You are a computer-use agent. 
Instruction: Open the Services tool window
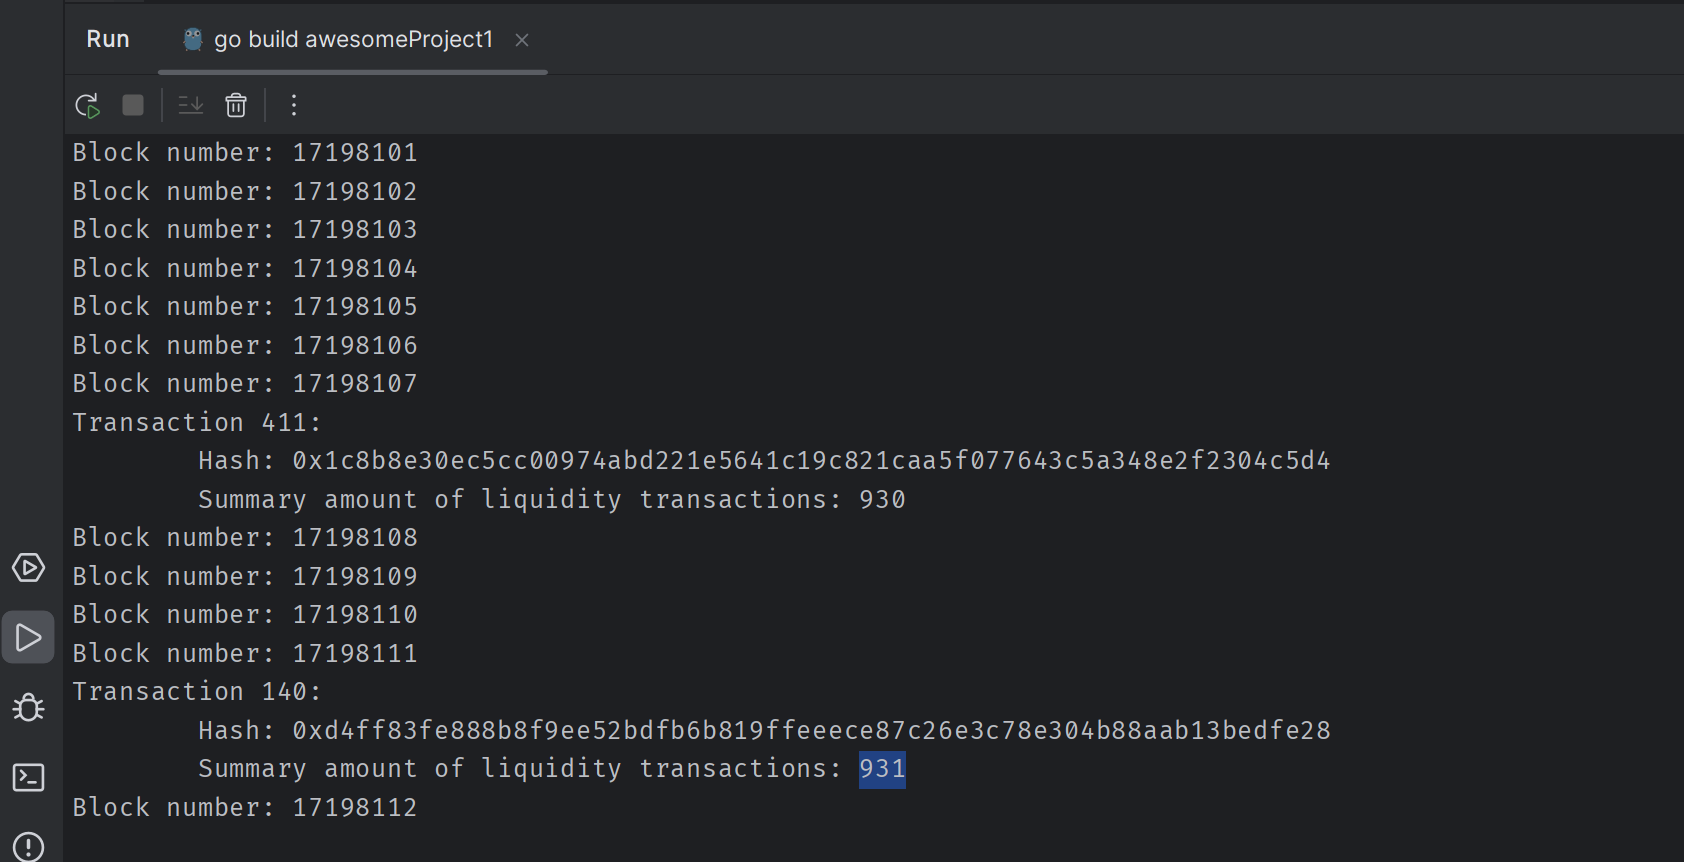[28, 568]
